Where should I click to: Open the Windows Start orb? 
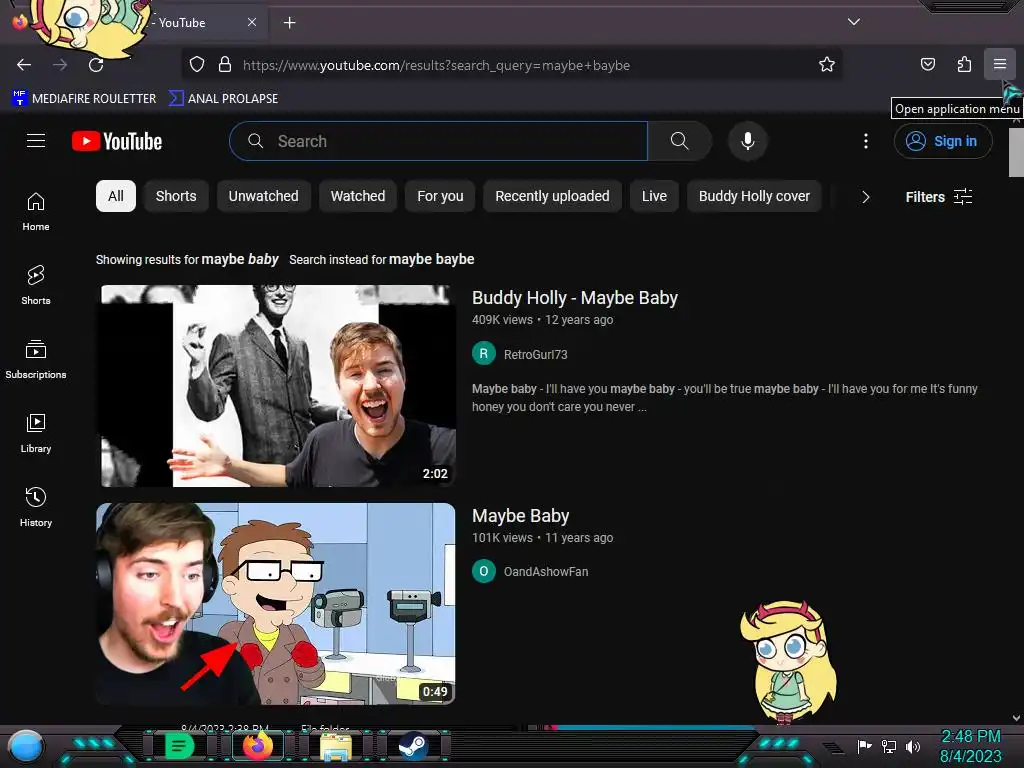coord(26,746)
